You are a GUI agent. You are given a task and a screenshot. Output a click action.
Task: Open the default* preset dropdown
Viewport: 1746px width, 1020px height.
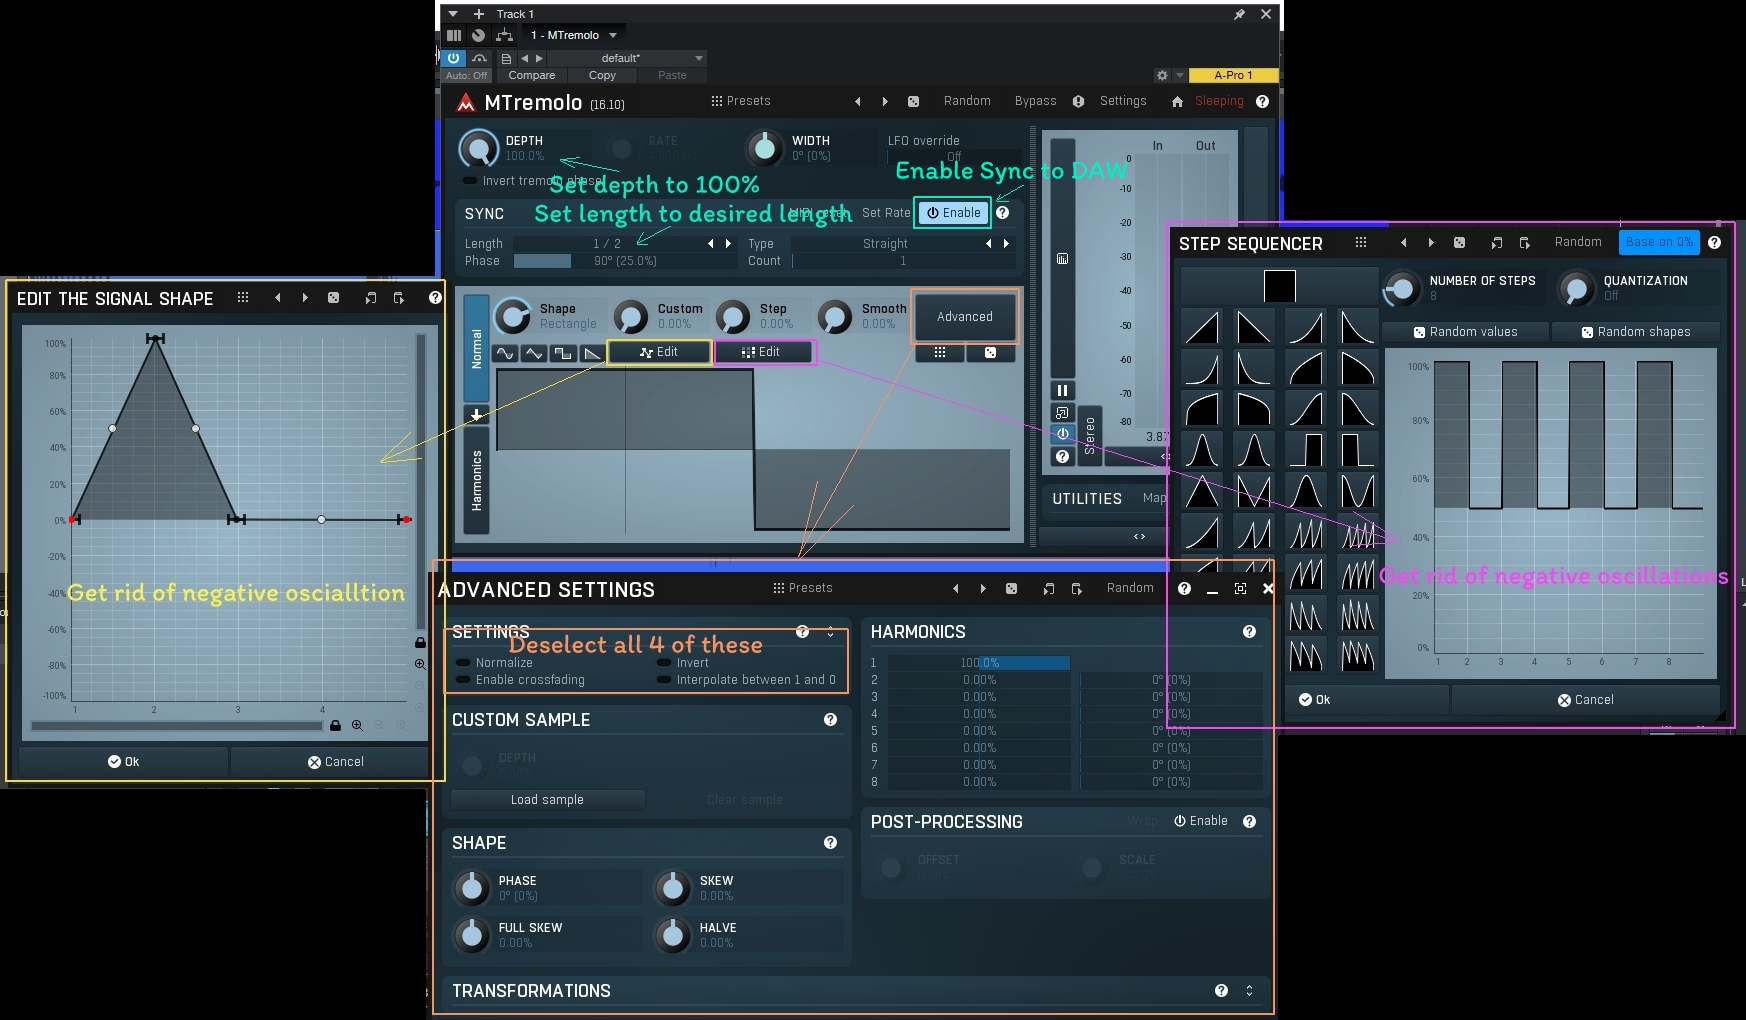628,58
